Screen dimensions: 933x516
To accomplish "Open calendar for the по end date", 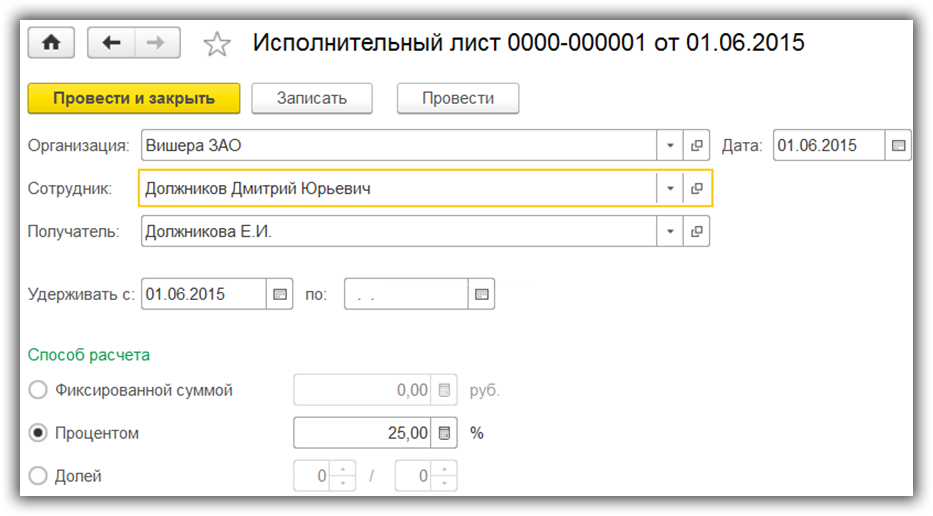I will (481, 294).
